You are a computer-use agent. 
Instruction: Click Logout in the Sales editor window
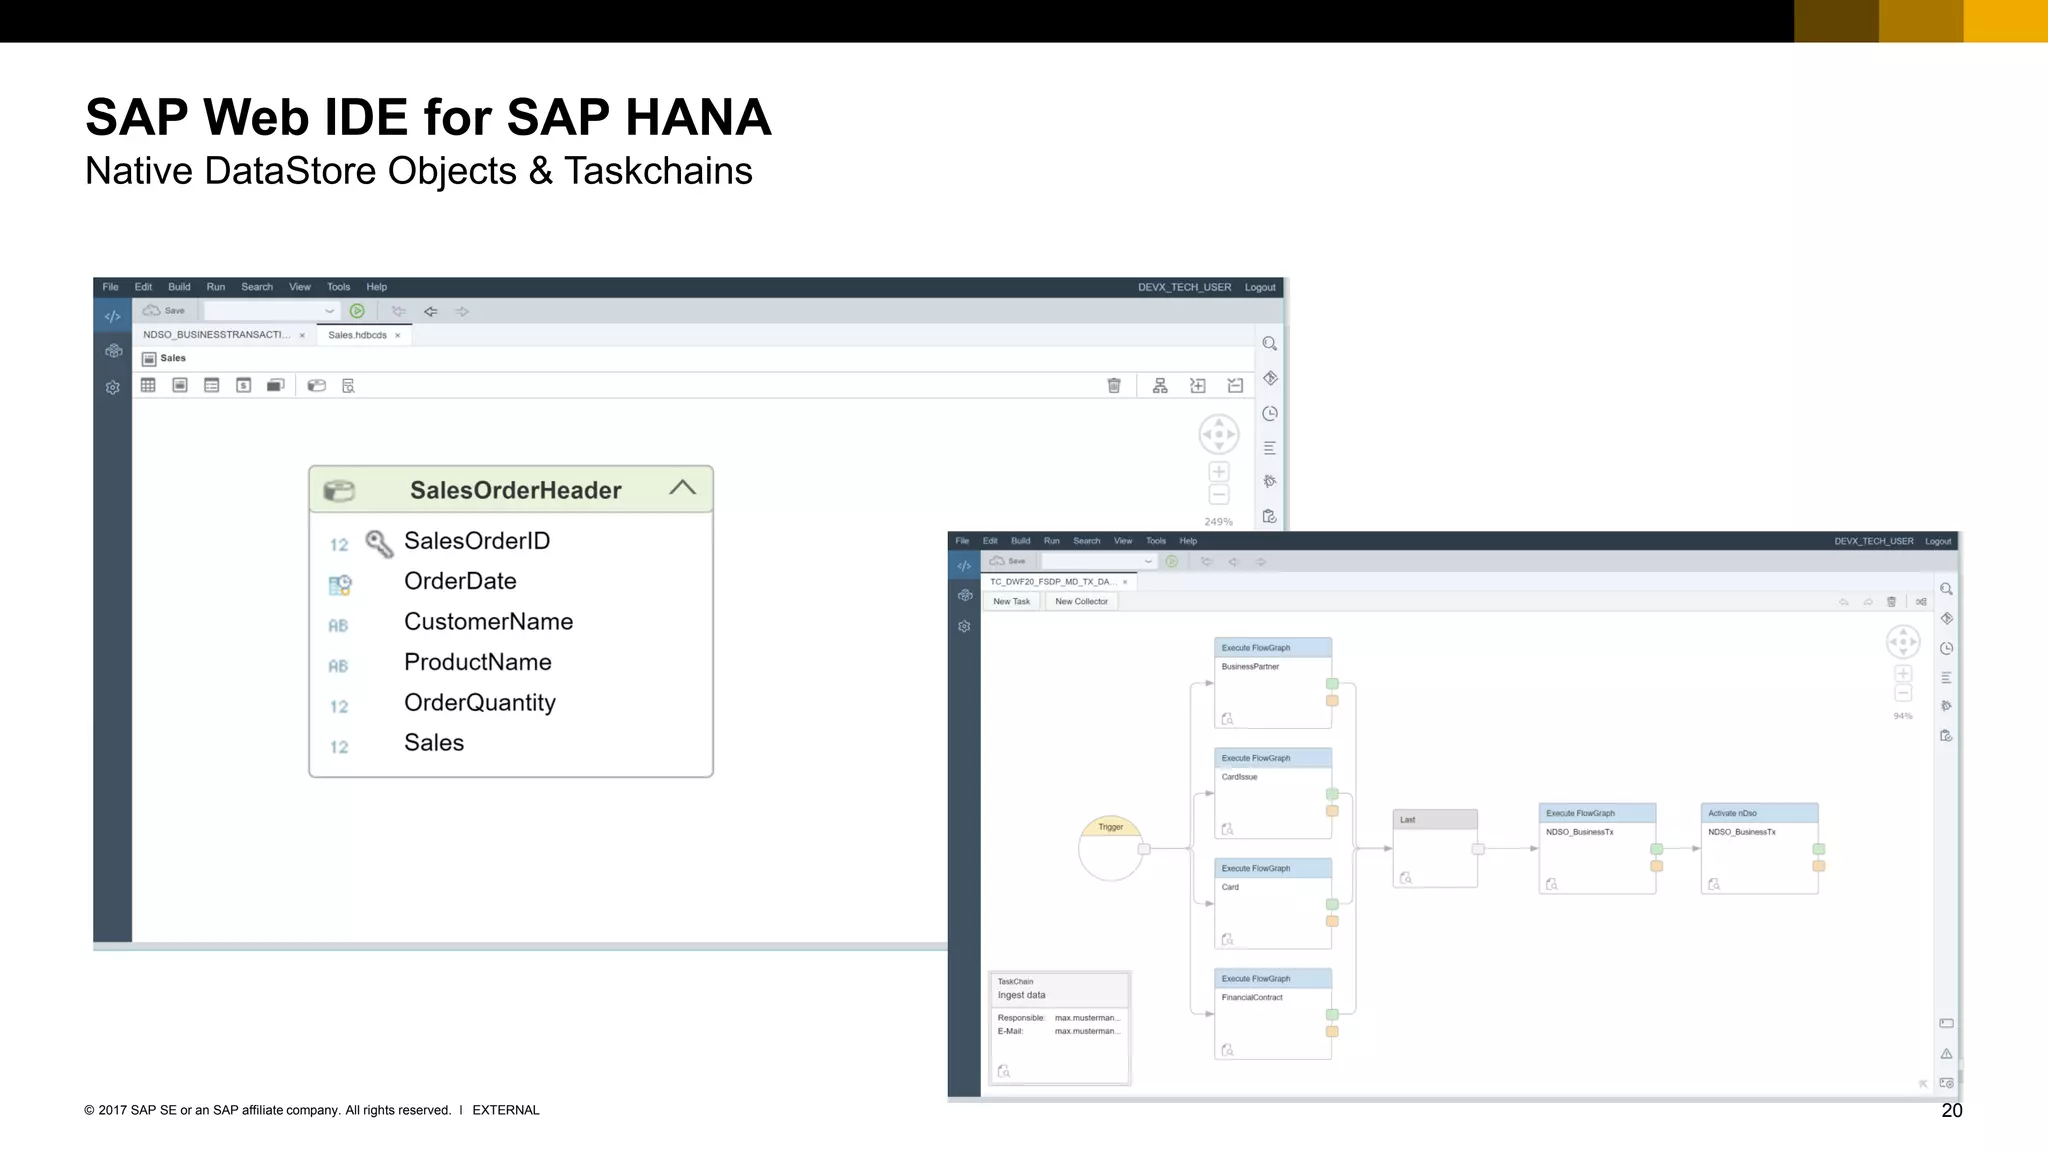pos(1260,287)
